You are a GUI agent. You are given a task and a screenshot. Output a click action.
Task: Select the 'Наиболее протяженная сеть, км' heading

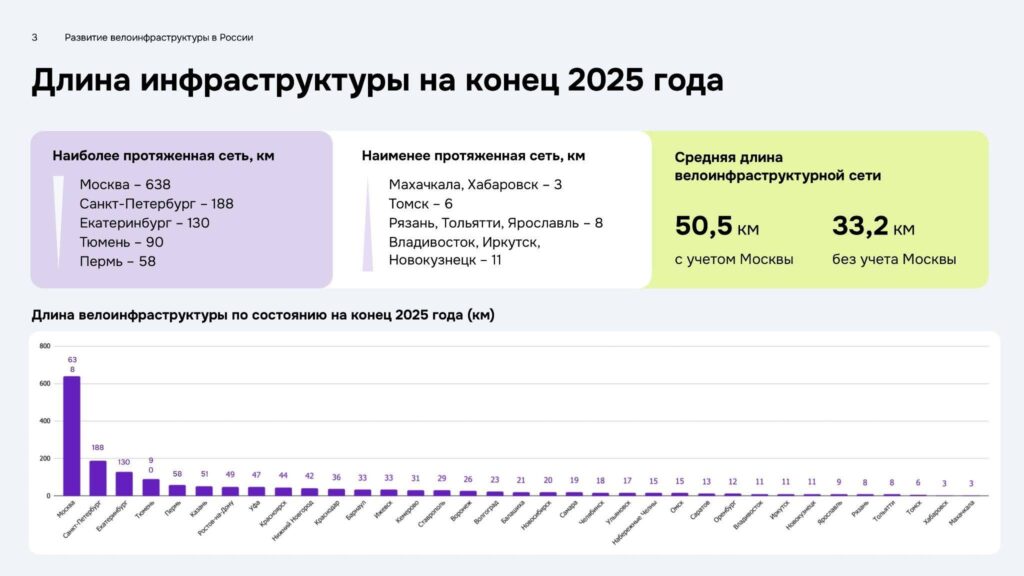(x=163, y=156)
